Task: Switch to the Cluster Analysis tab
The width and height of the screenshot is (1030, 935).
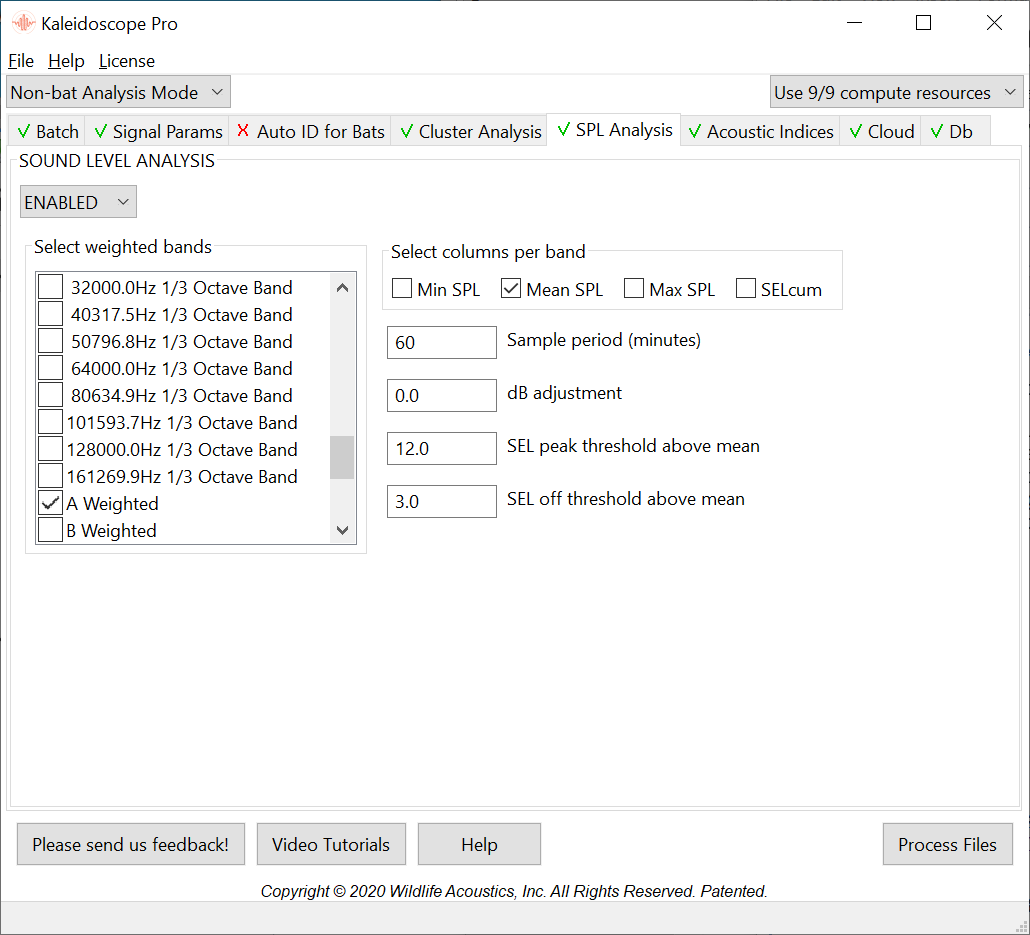Action: 469,132
